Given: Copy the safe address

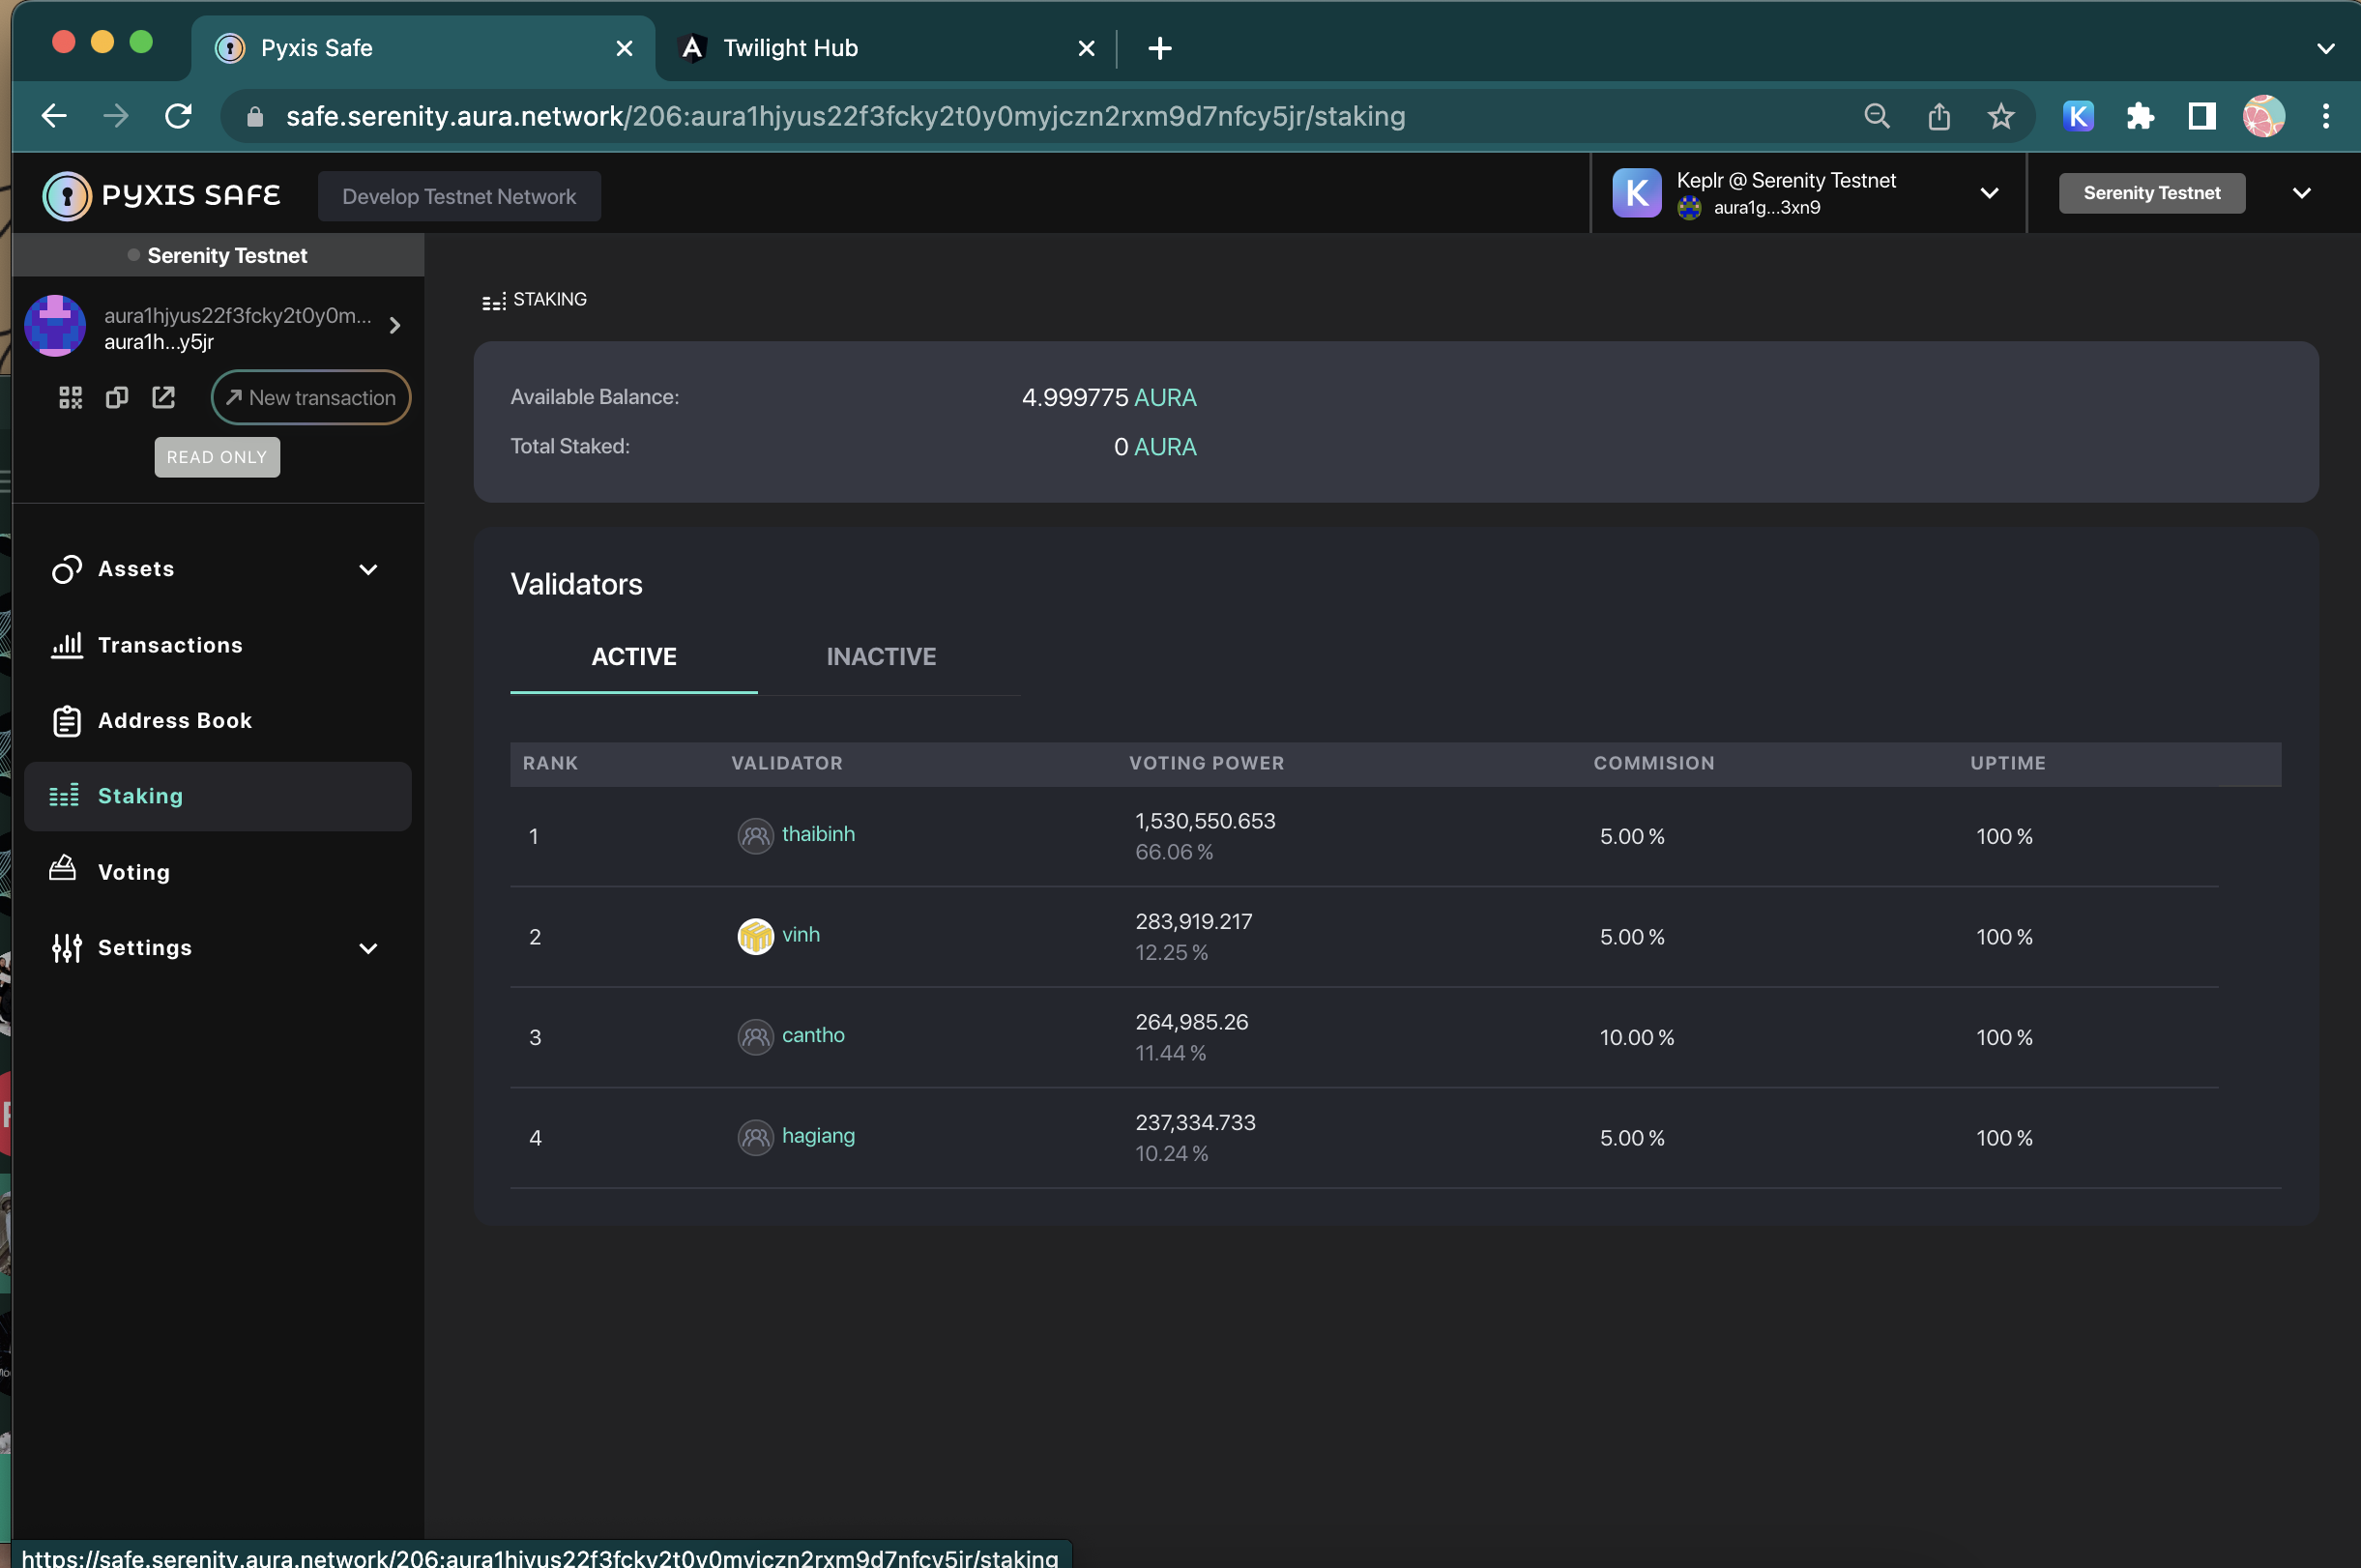Looking at the screenshot, I should [x=117, y=397].
